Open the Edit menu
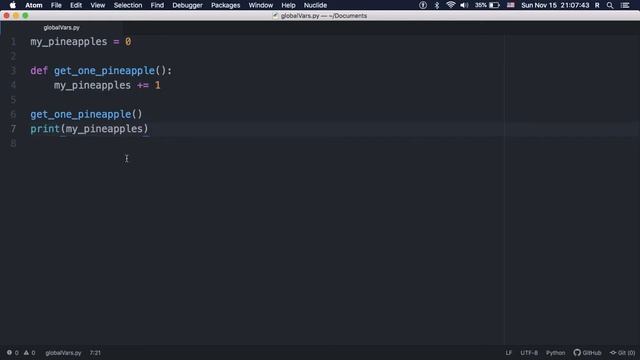 pyautogui.click(x=76, y=5)
